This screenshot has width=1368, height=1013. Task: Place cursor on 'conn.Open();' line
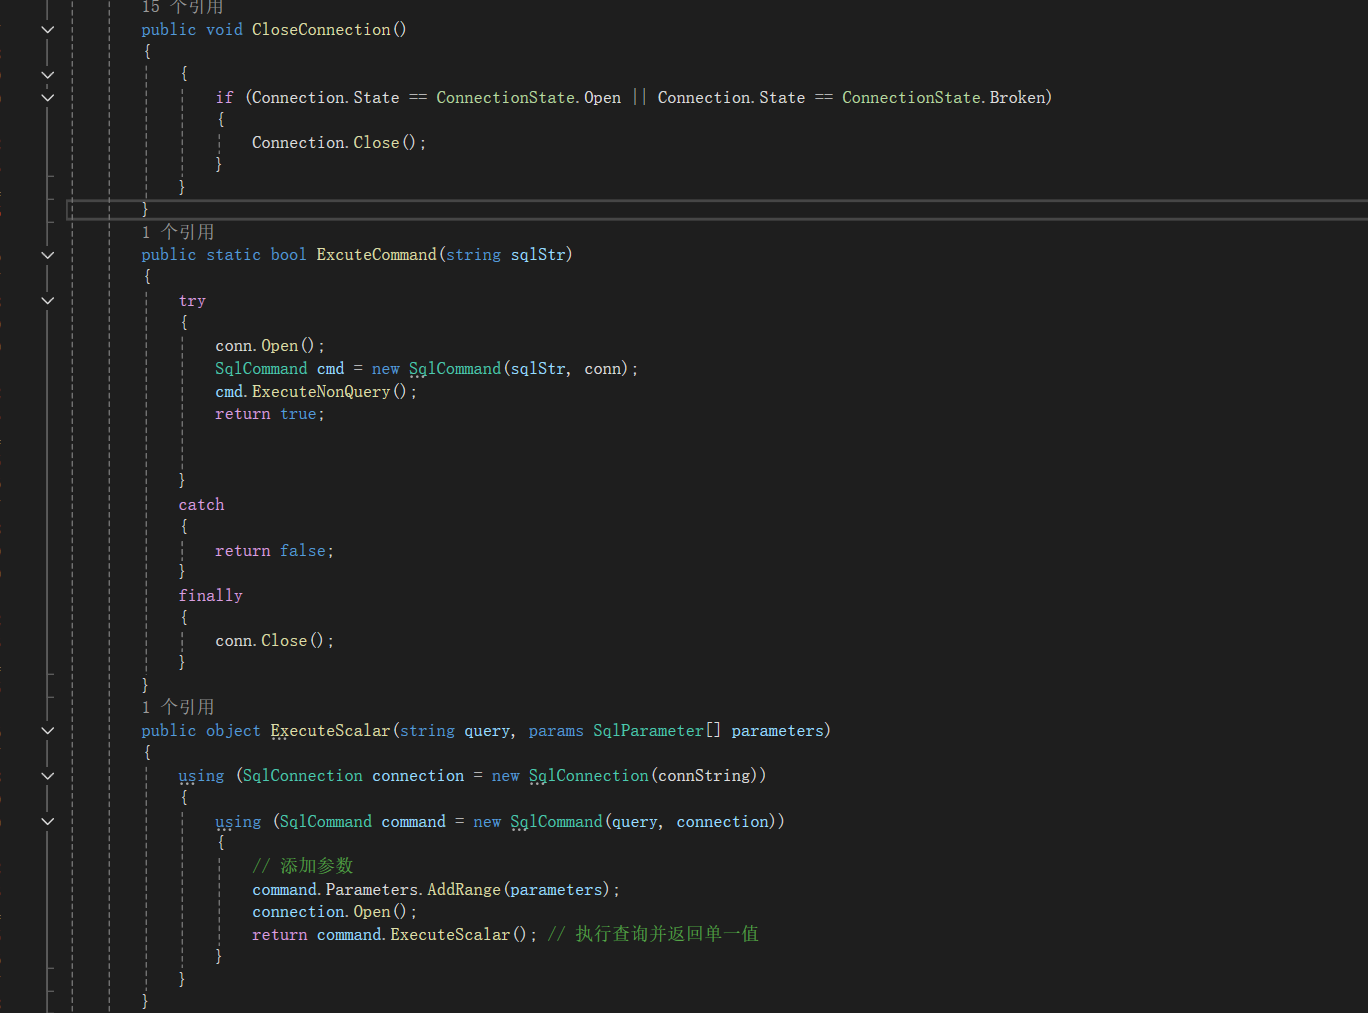point(270,346)
